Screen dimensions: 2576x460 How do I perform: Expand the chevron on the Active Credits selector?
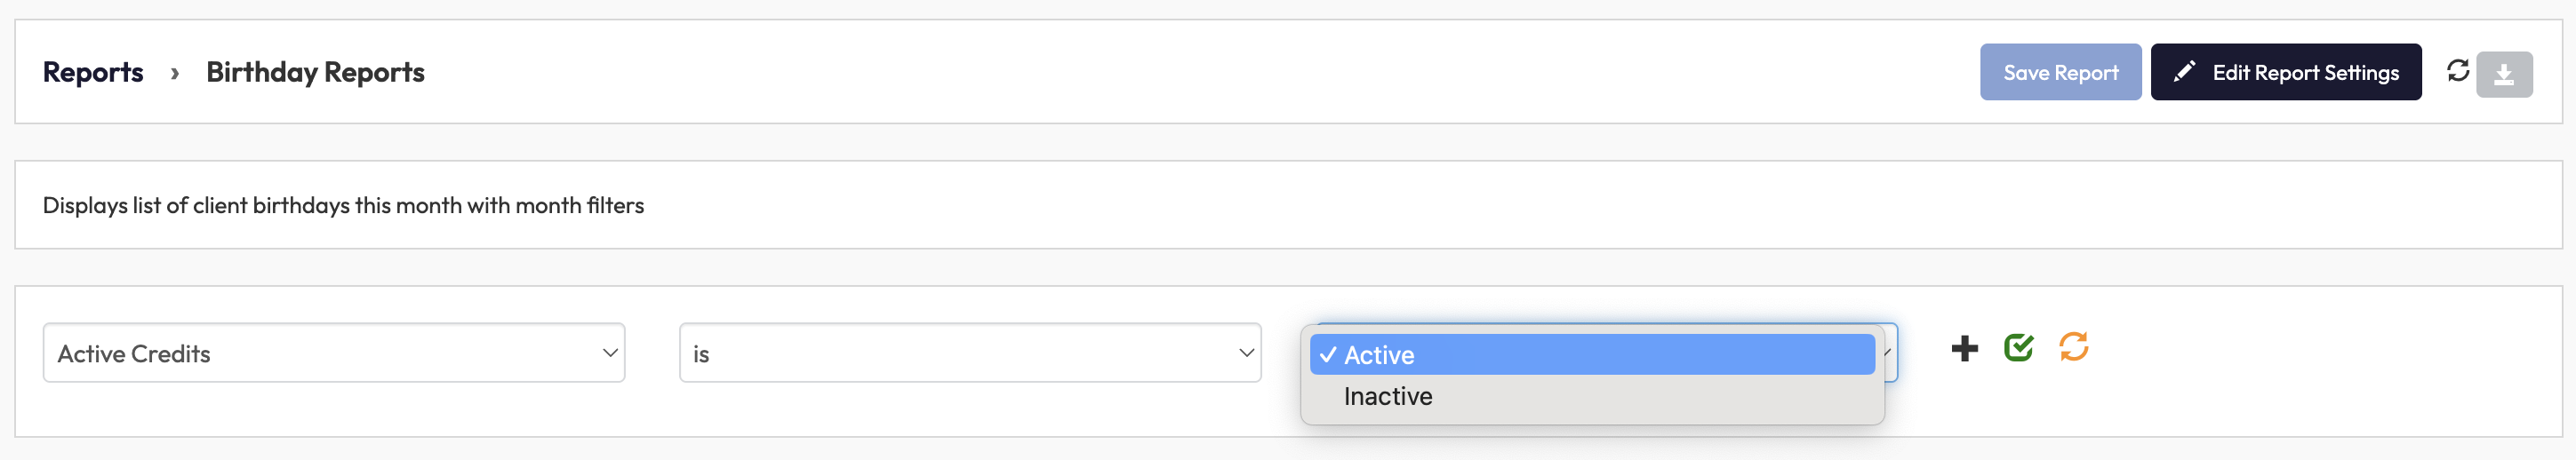coord(609,353)
